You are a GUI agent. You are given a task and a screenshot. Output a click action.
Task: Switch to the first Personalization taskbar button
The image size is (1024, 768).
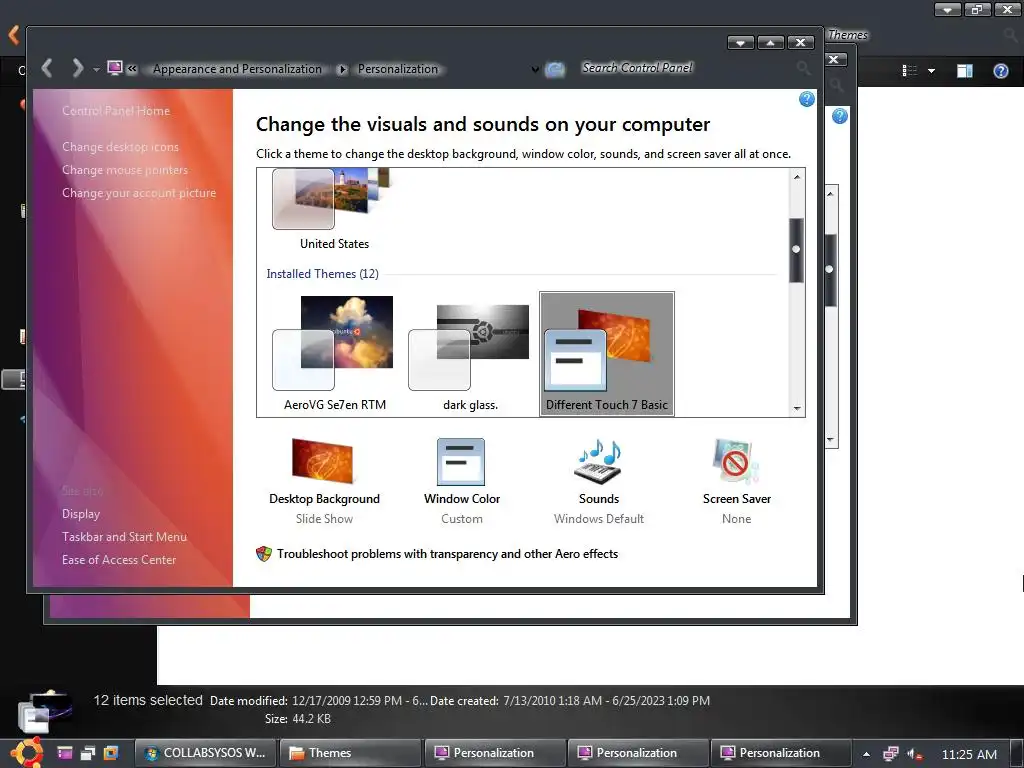[494, 753]
